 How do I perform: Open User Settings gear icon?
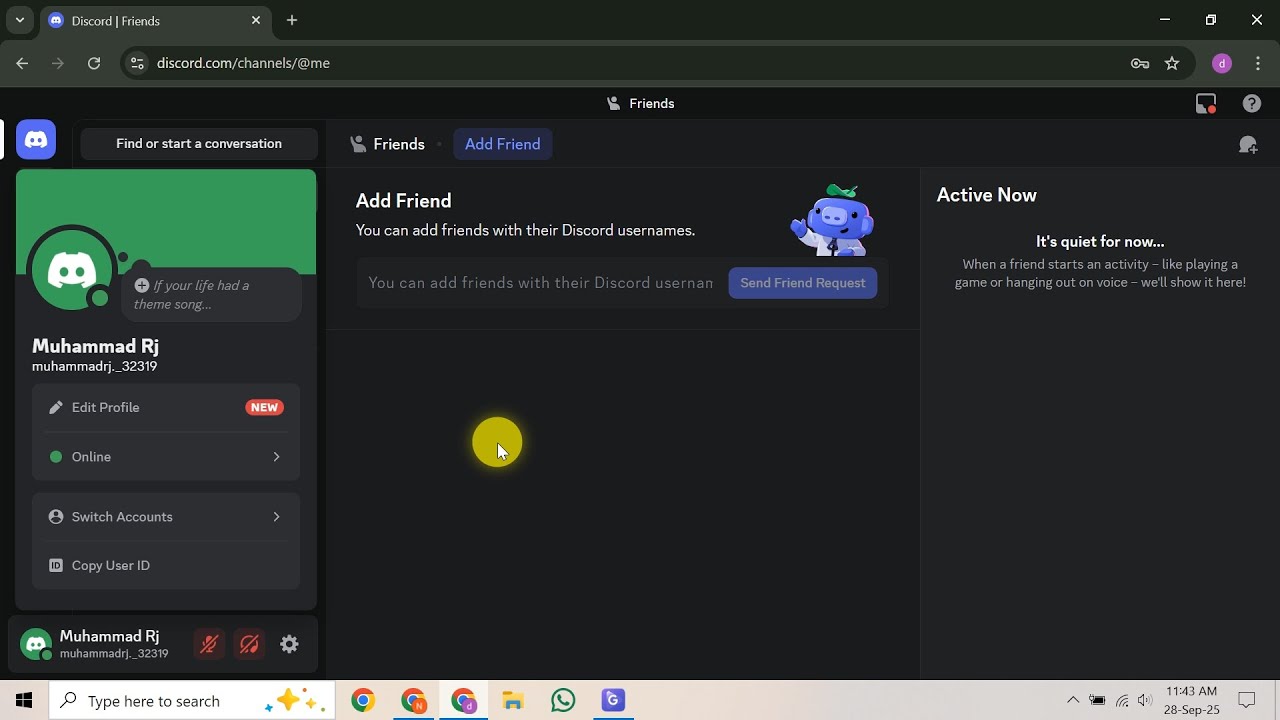tap(289, 645)
